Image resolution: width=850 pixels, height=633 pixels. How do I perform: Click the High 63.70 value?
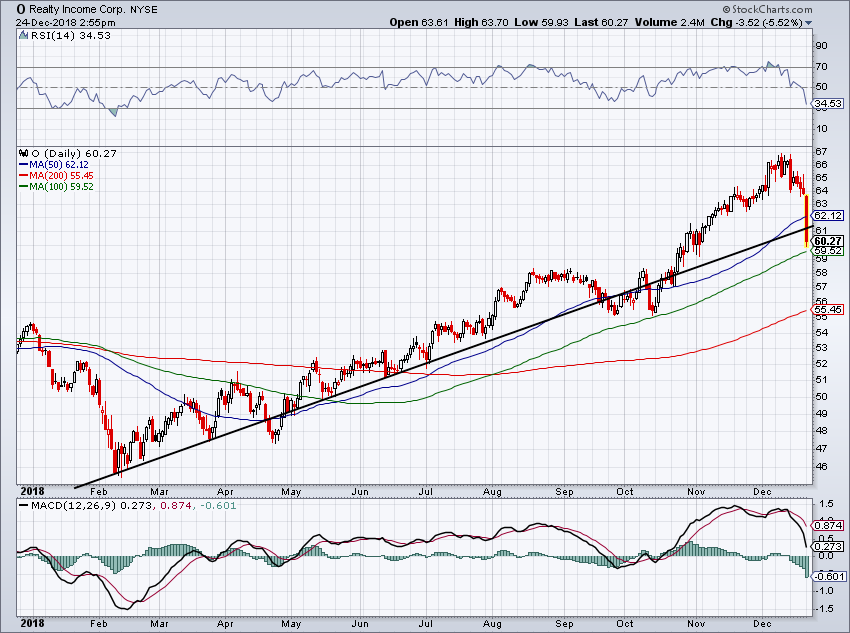pyautogui.click(x=481, y=22)
